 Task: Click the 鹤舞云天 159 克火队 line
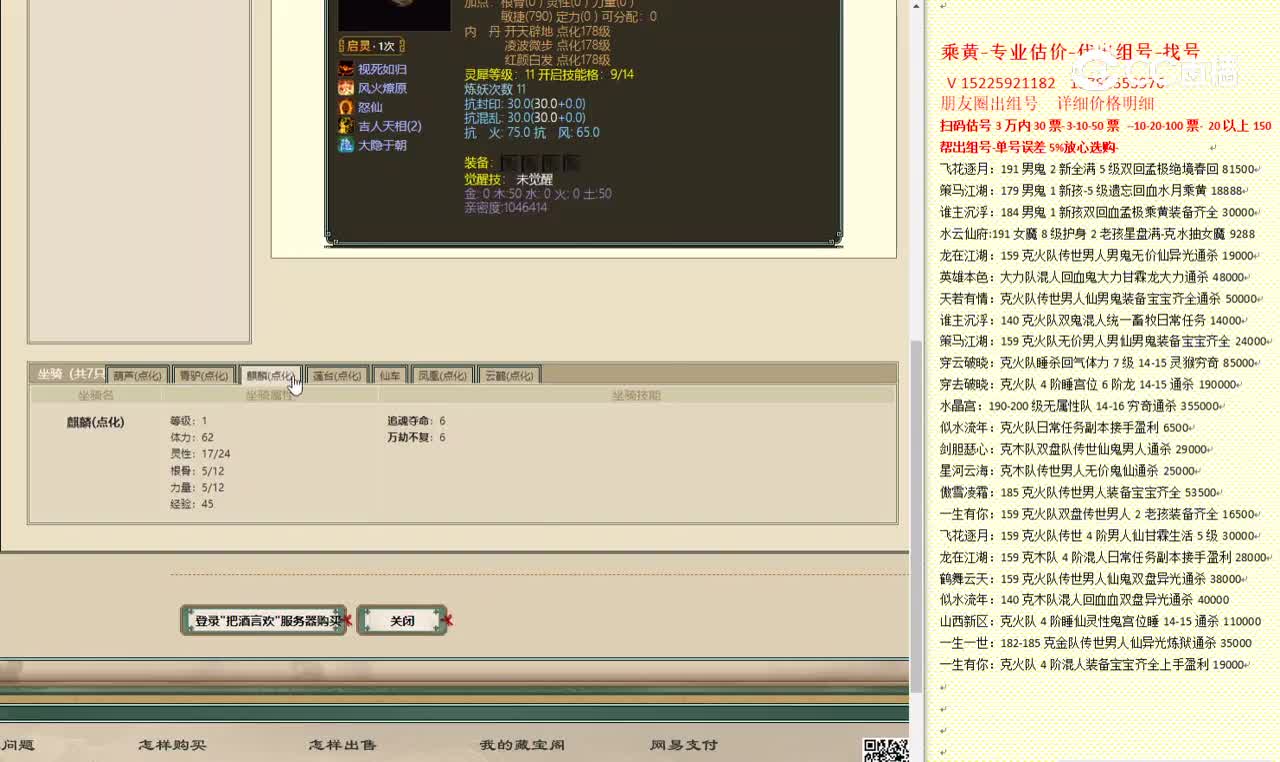[x=1091, y=578]
